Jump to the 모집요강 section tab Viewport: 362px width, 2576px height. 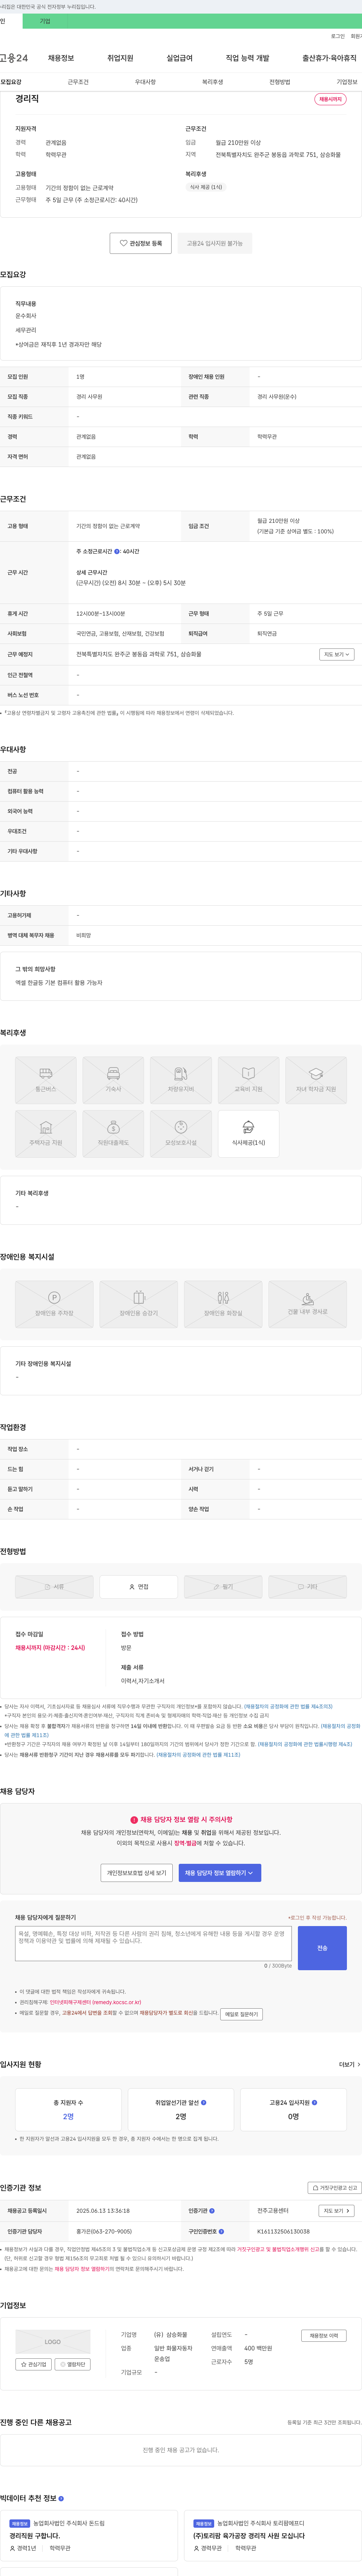click(x=11, y=82)
